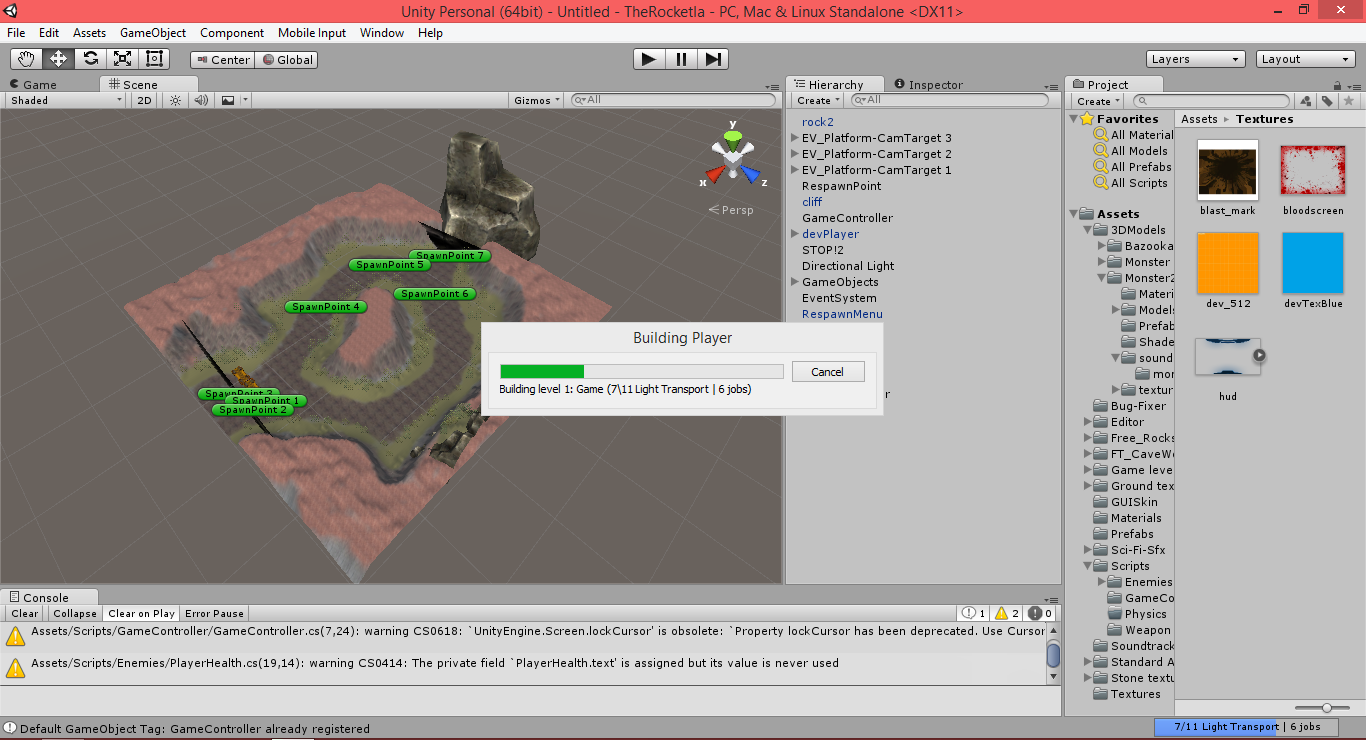This screenshot has height=740, width=1366.
Task: Select the SpawnPoint 6 marker in scene
Action: [434, 294]
